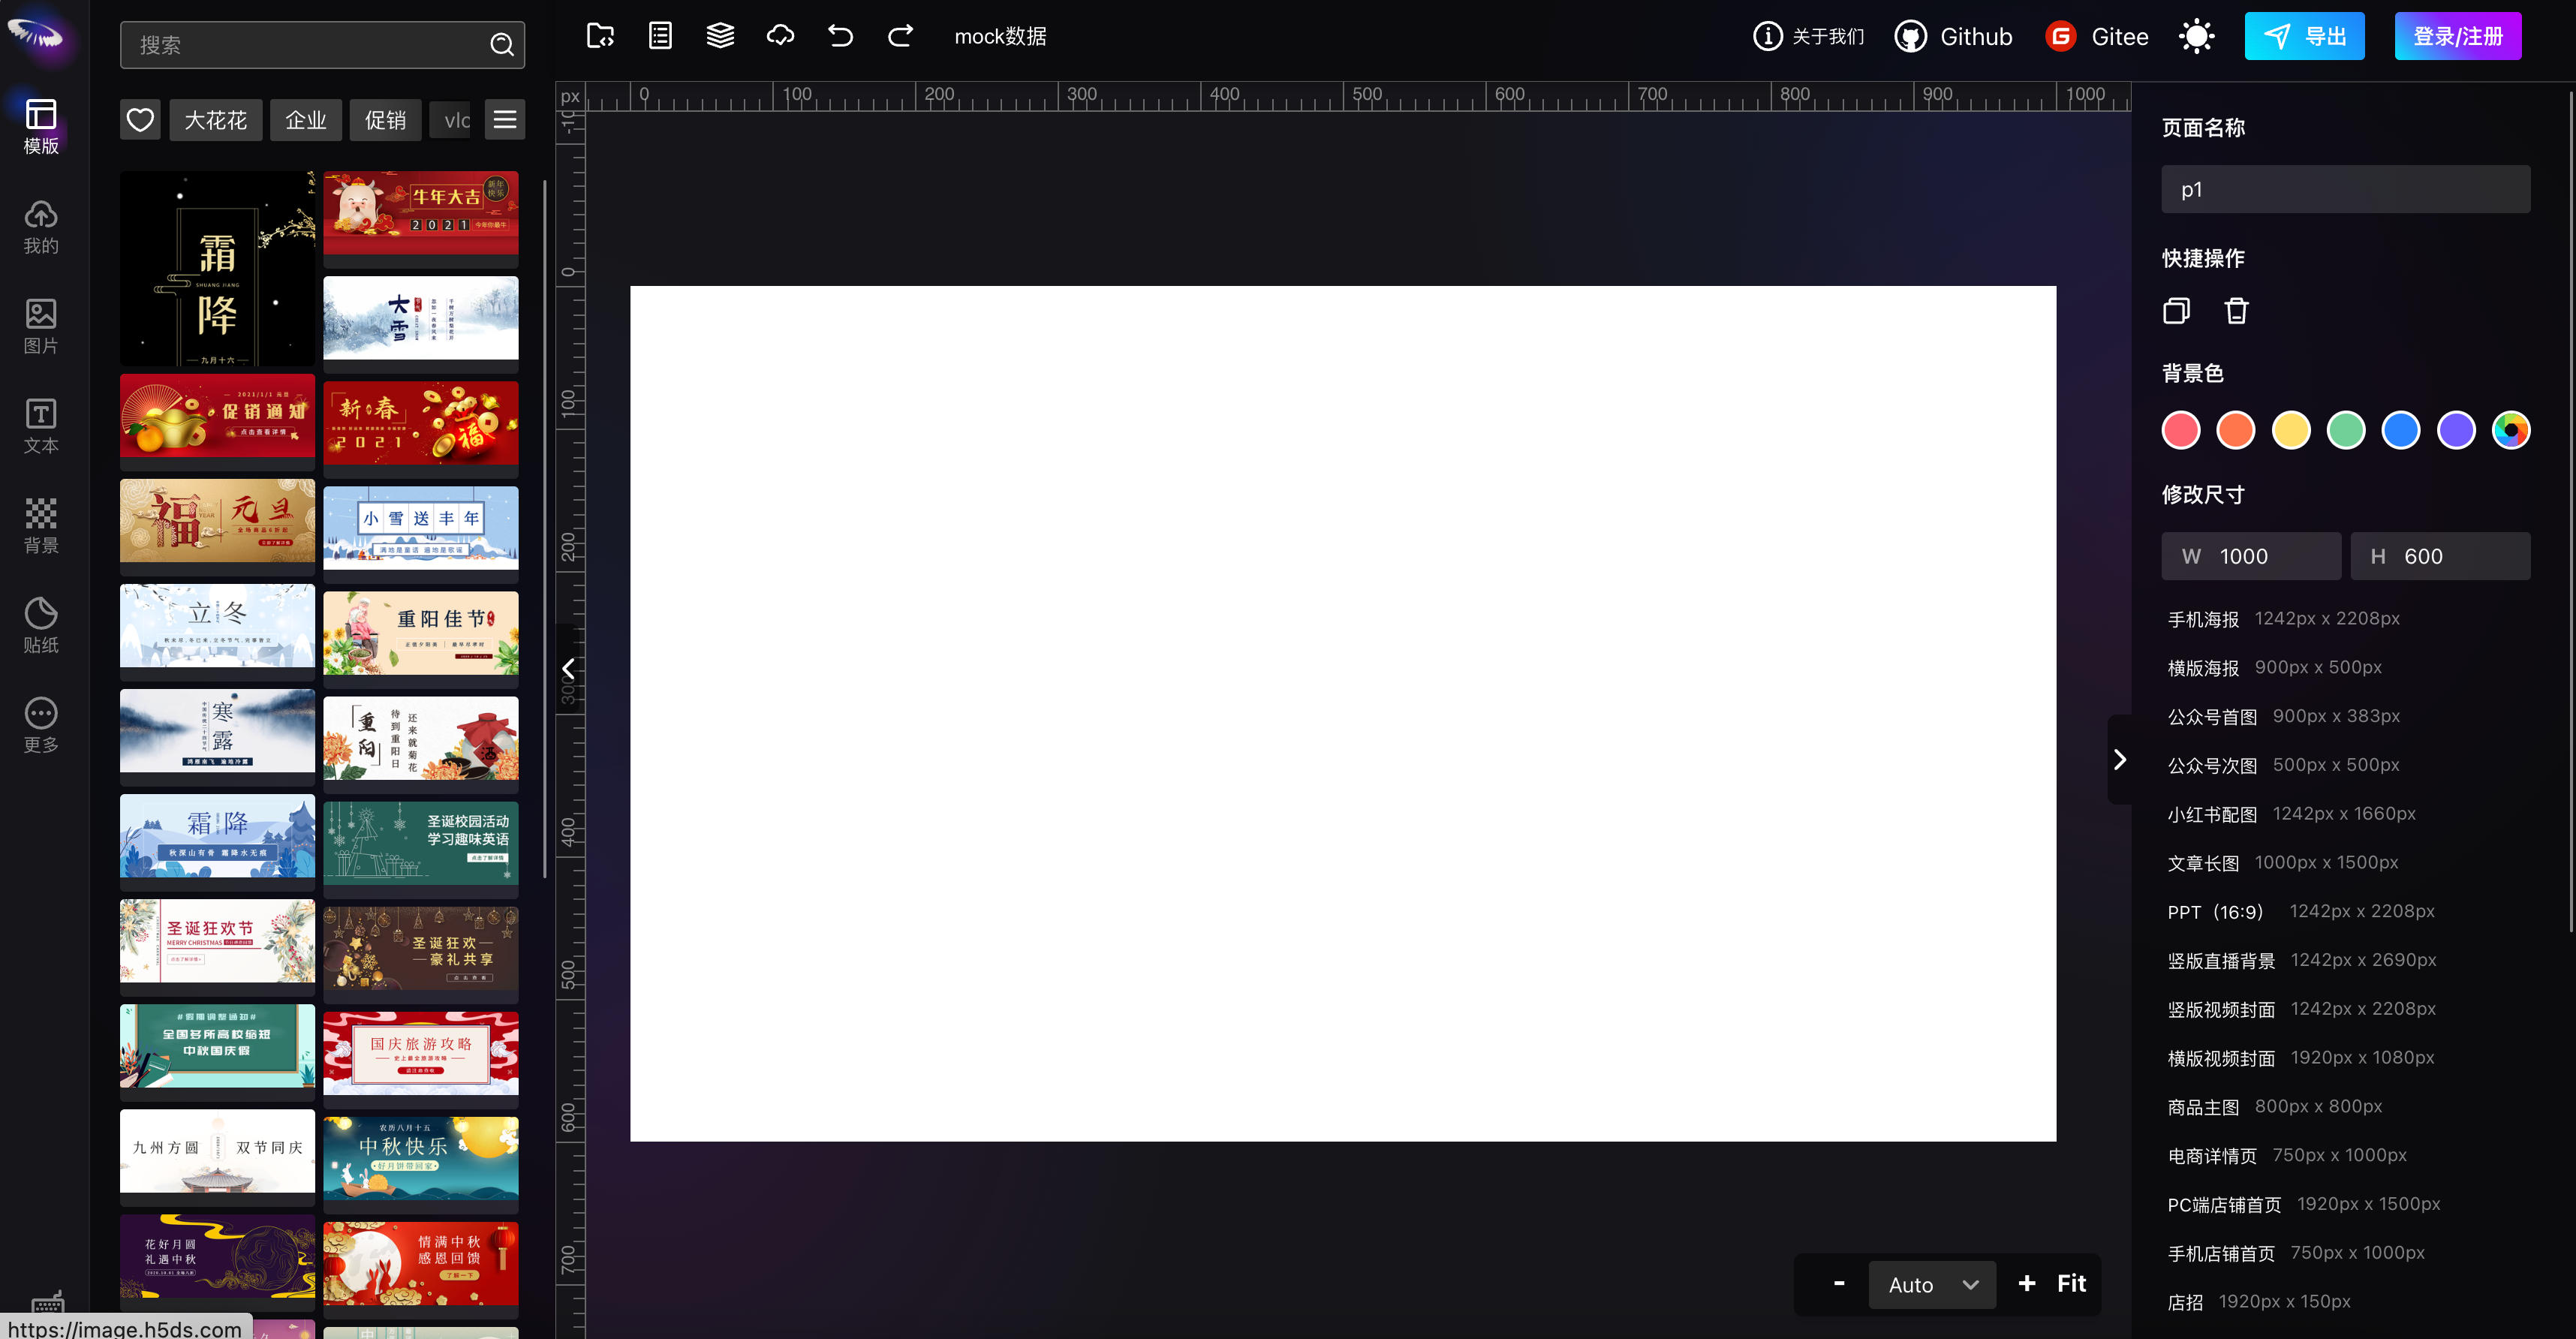The width and height of the screenshot is (2576, 1339).
Task: Click the cloud save icon
Action: (x=780, y=36)
